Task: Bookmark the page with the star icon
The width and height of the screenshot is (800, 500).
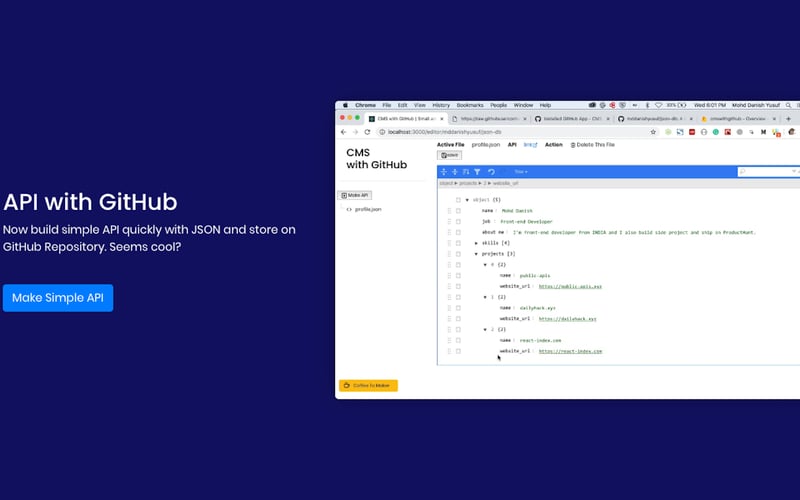Action: coord(653,132)
